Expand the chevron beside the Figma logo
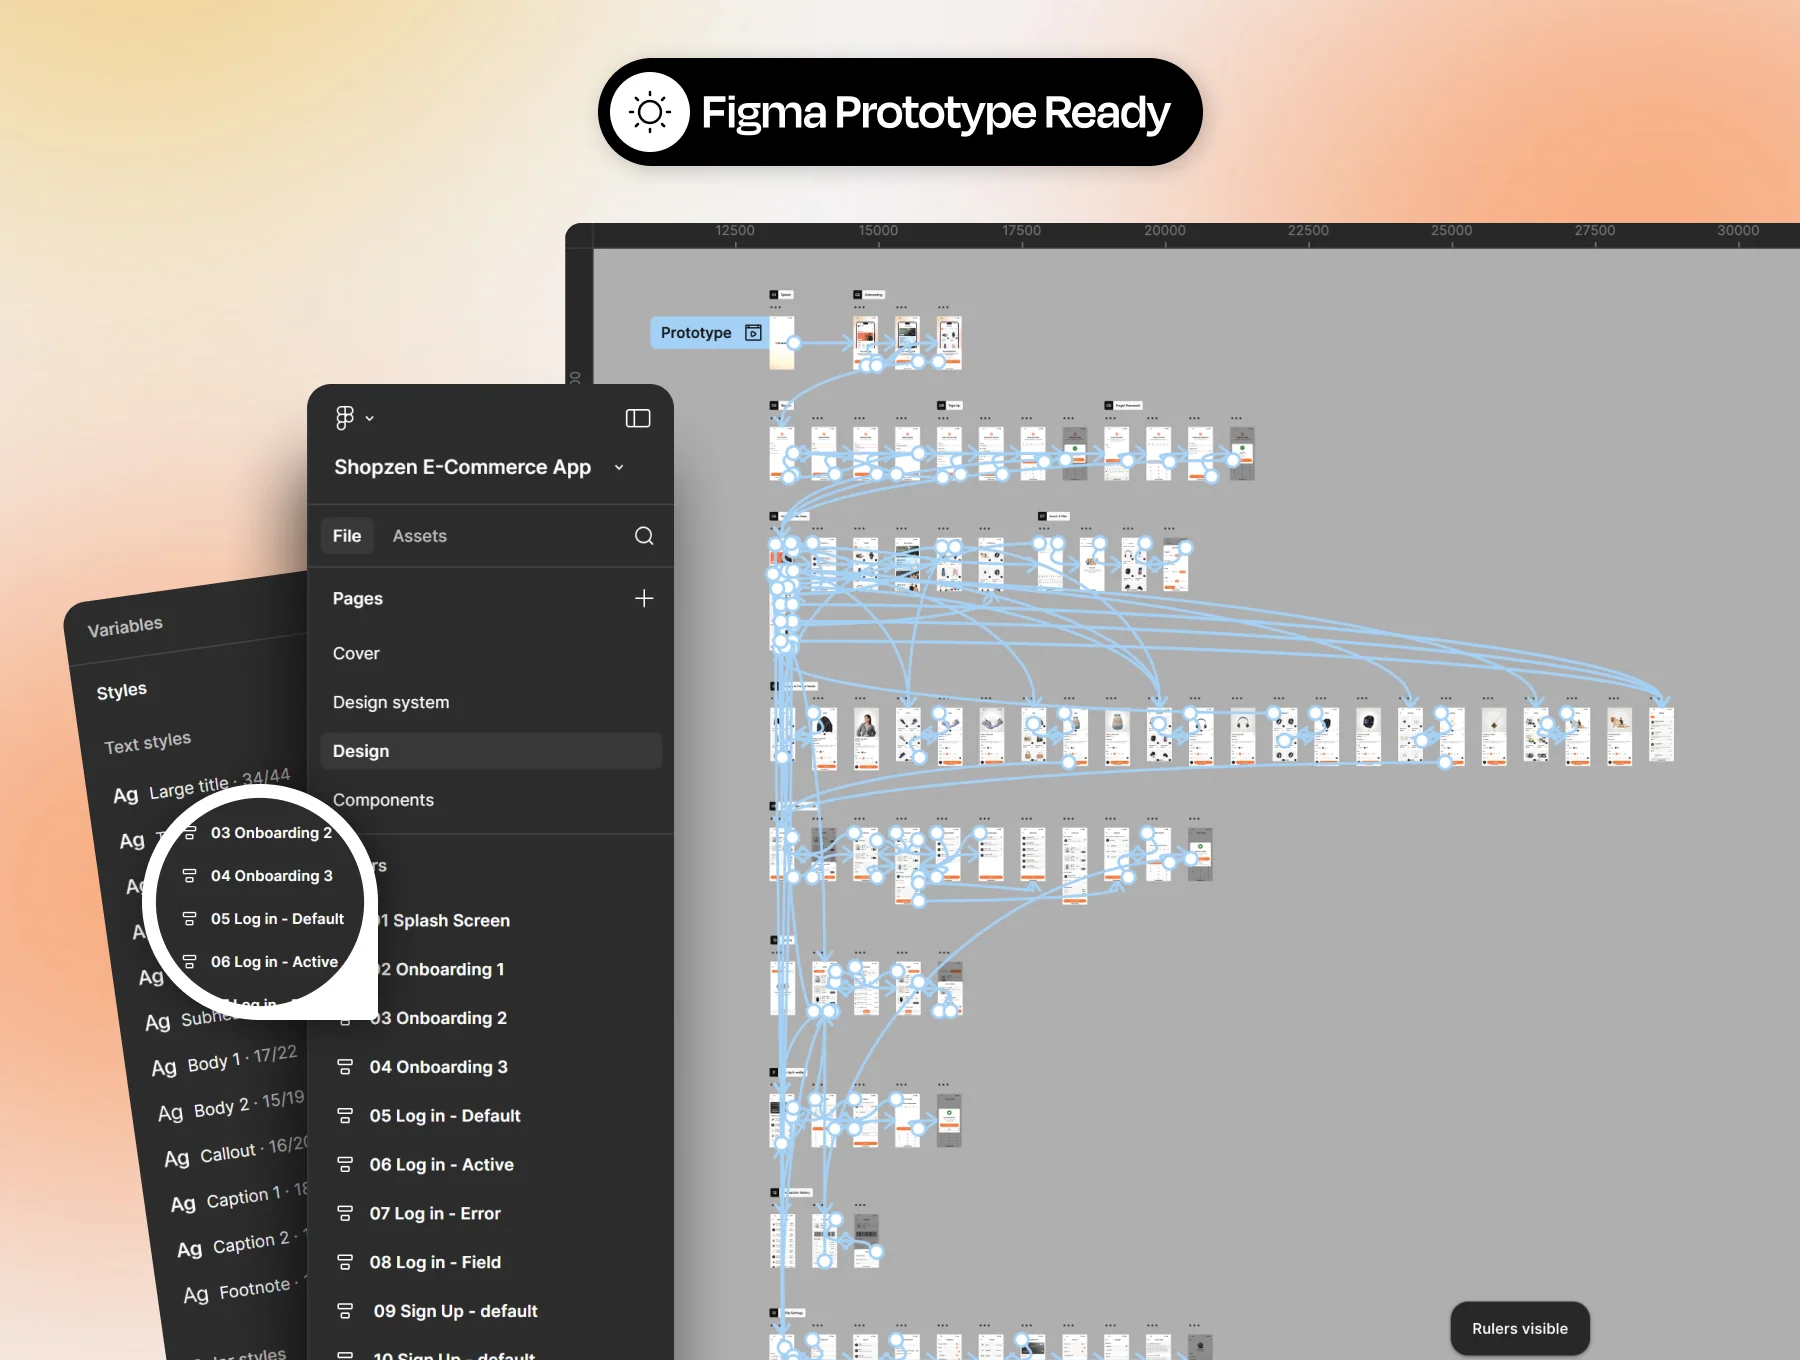This screenshot has width=1800, height=1360. (370, 419)
